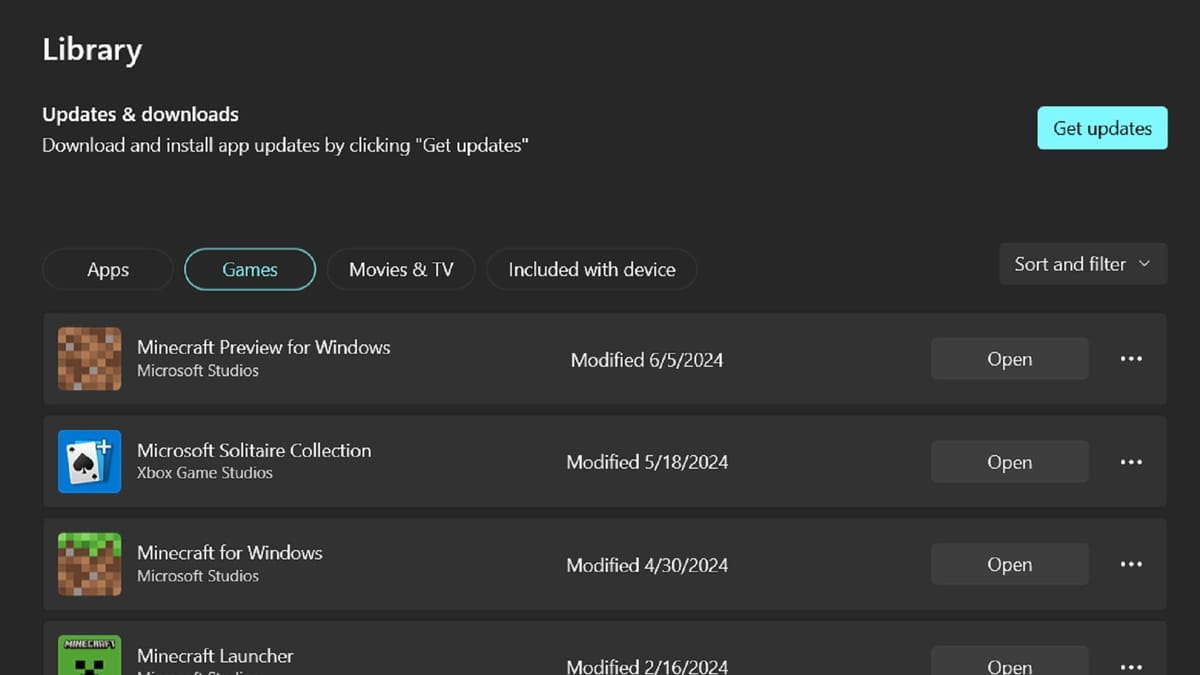Open more options for Microsoft Solitaire Collection
This screenshot has height=675, width=1200.
1131,461
